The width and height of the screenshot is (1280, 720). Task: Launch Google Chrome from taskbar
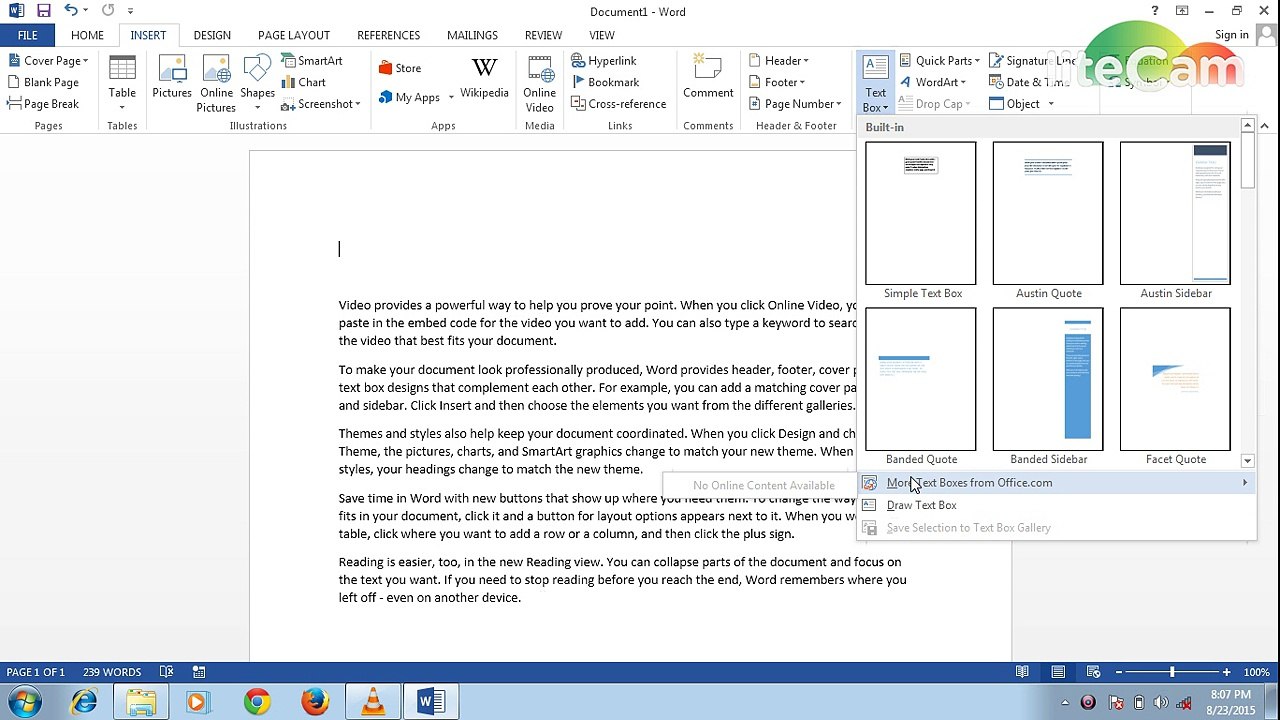click(x=257, y=702)
